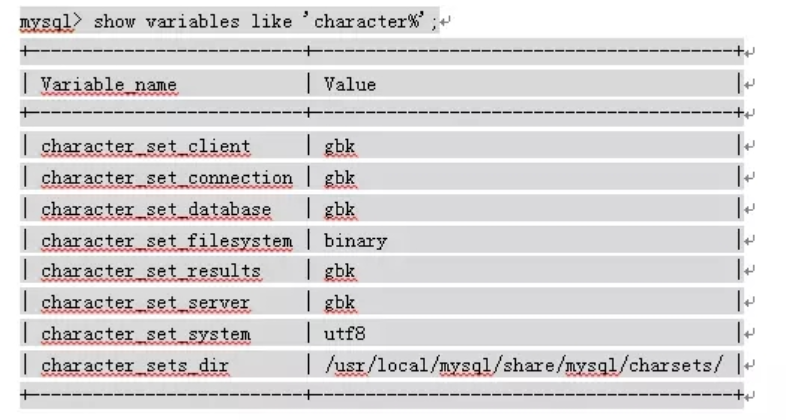
Task: Click the 'mysql>' prompt text
Action: 51,22
